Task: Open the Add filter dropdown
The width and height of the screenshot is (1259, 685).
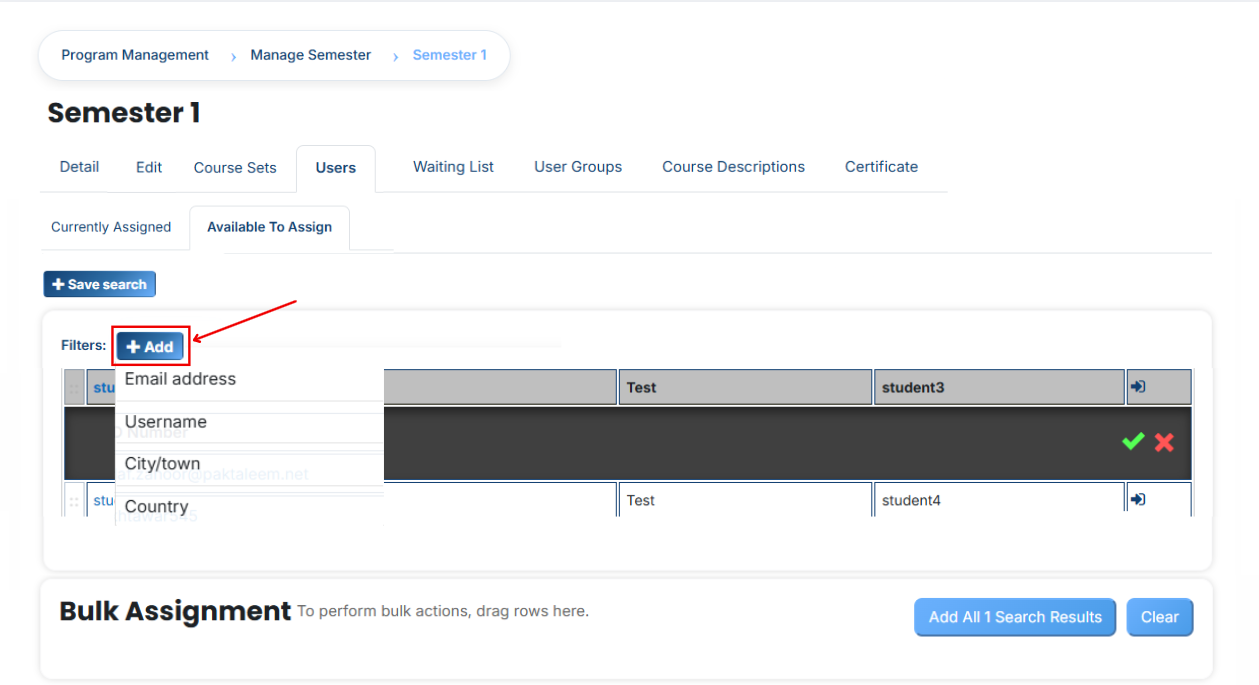Action: coord(150,346)
